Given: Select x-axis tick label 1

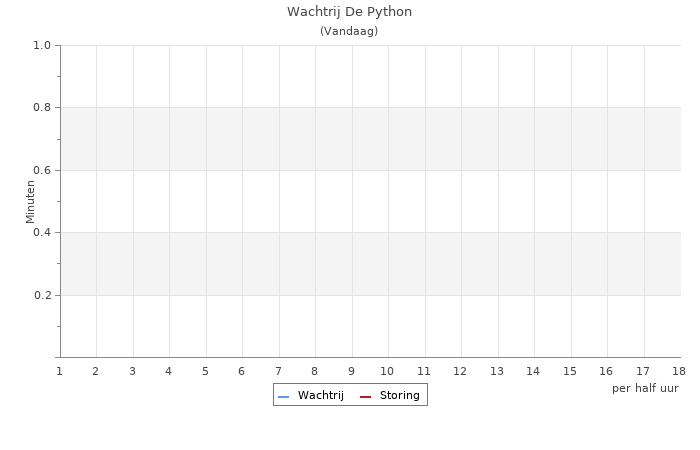Looking at the screenshot, I should coord(60,372).
